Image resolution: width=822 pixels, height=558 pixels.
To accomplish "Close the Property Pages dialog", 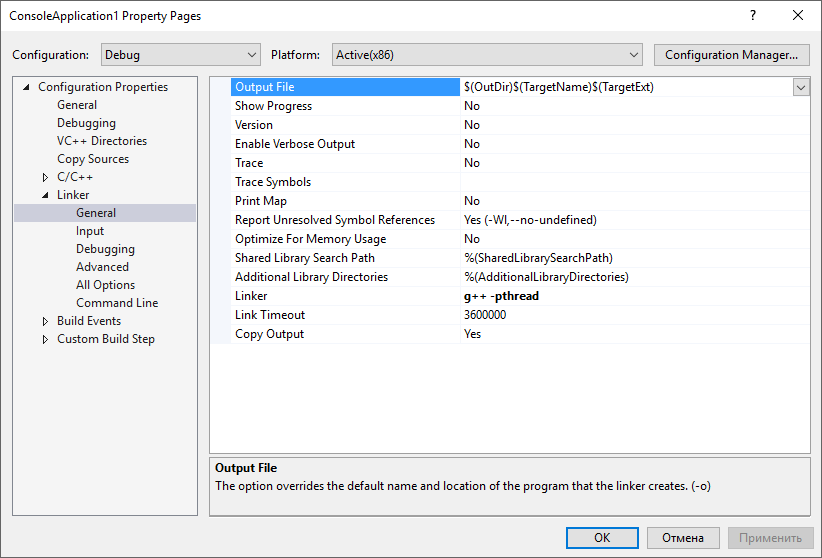I will coord(798,15).
